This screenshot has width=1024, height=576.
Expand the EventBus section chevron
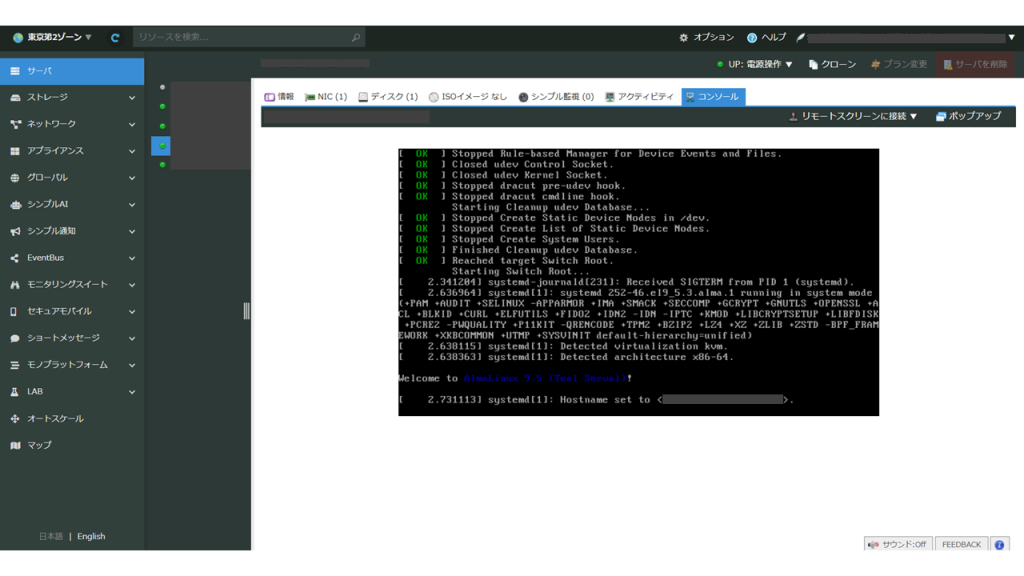coord(132,258)
